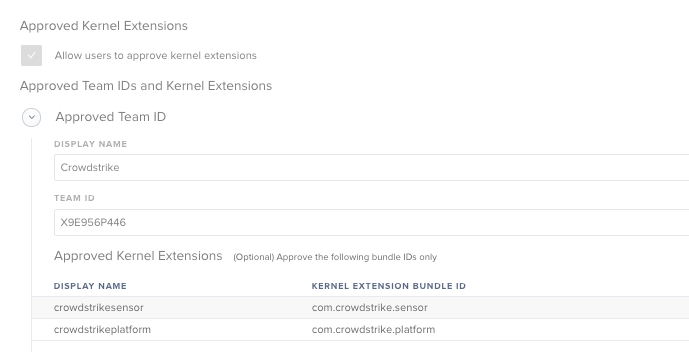Click the empty table area below crowdstrikeplatform row
This screenshot has width=689, height=360.
tap(360, 346)
